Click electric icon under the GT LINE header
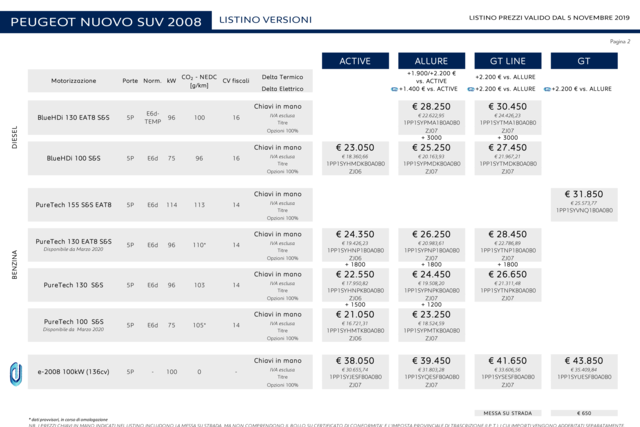 pos(471,89)
